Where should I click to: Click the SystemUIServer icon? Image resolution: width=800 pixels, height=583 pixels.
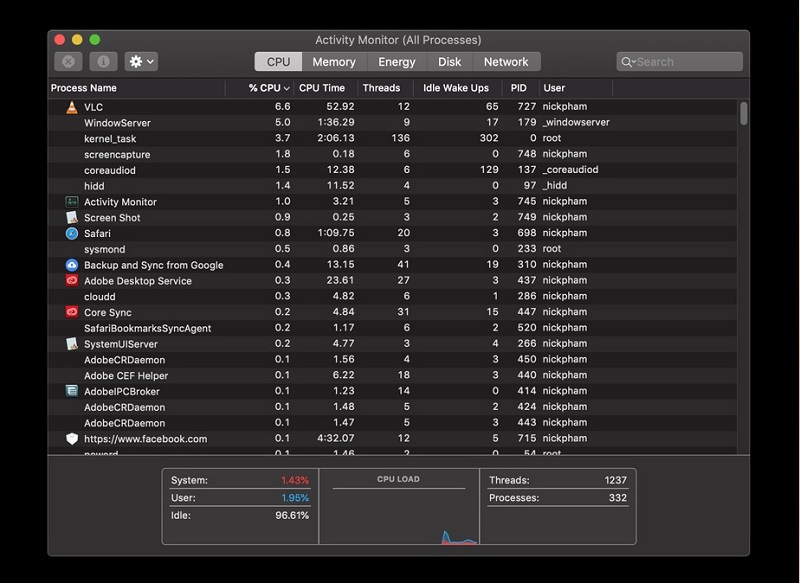pyautogui.click(x=72, y=344)
